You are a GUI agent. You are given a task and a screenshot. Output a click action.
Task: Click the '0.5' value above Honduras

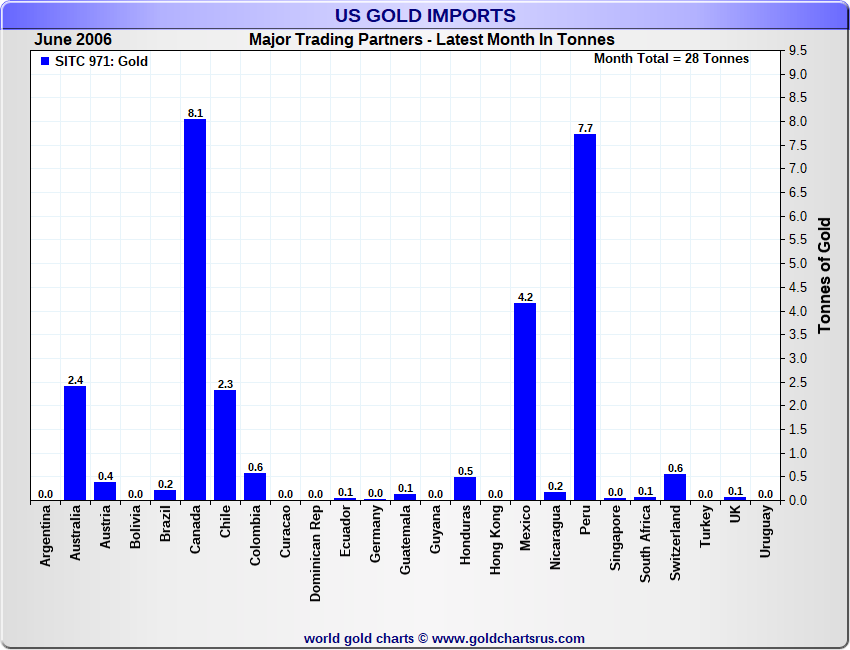[466, 471]
